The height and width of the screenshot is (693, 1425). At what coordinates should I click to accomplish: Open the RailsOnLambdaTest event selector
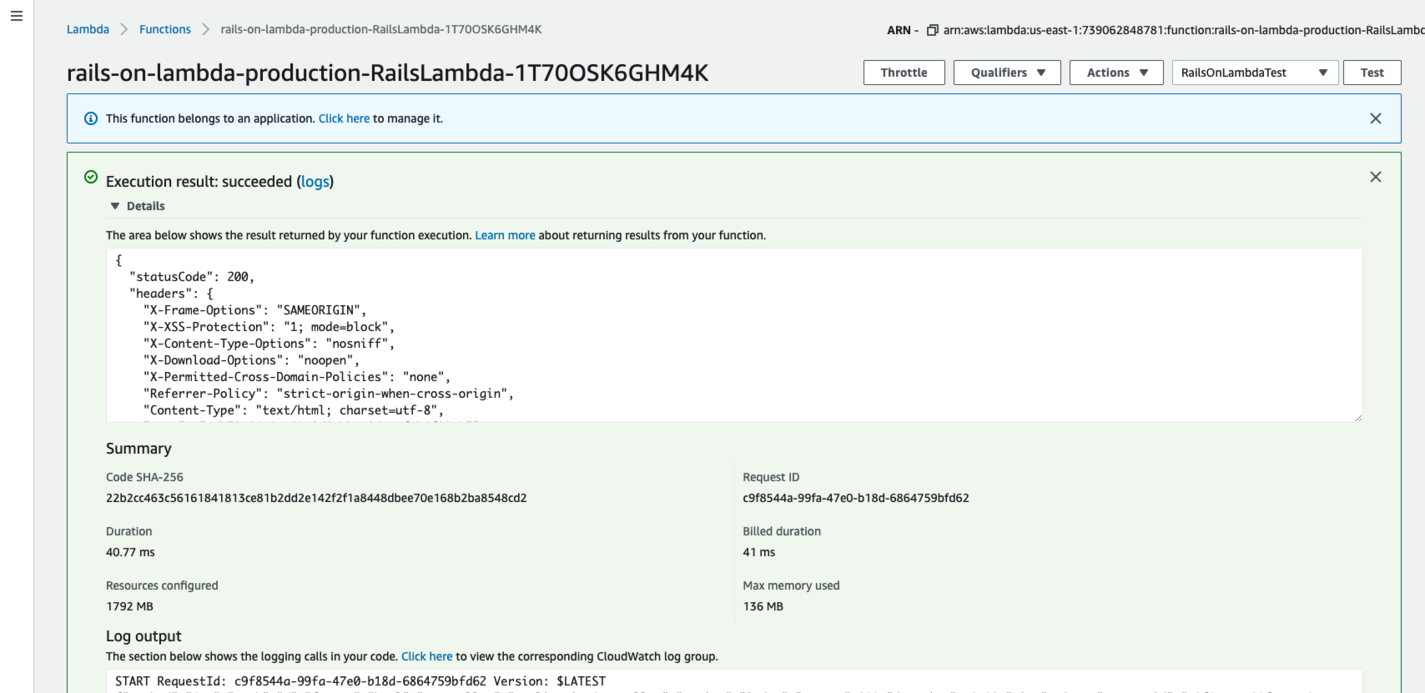pos(1254,72)
